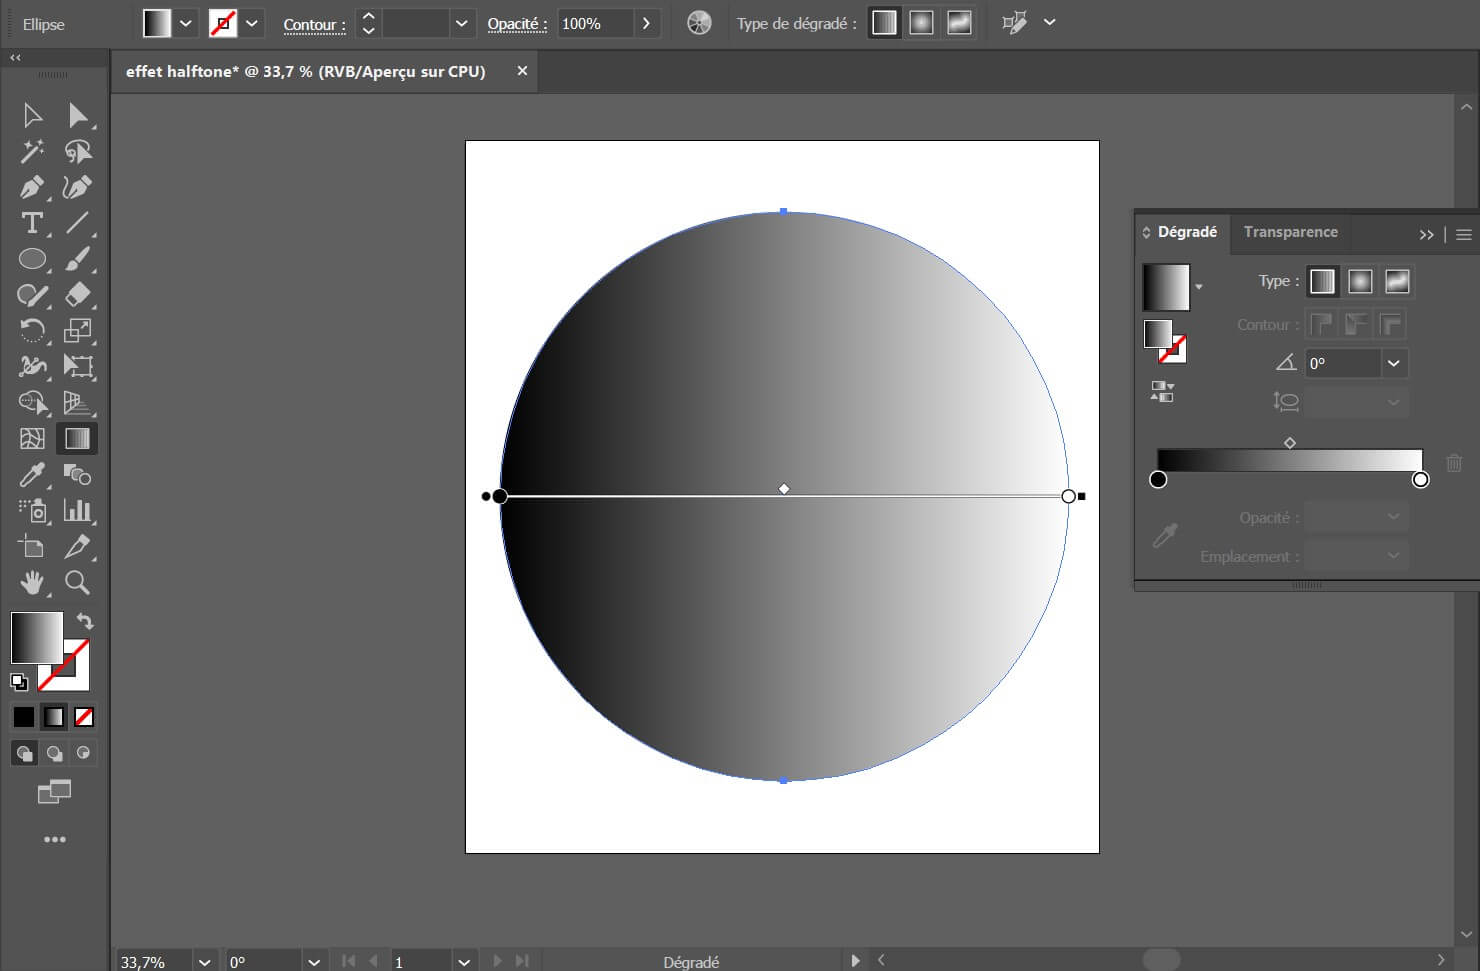Viewport: 1480px width, 971px height.
Task: Open fill swatch dropdown in control bar
Action: pyautogui.click(x=185, y=23)
